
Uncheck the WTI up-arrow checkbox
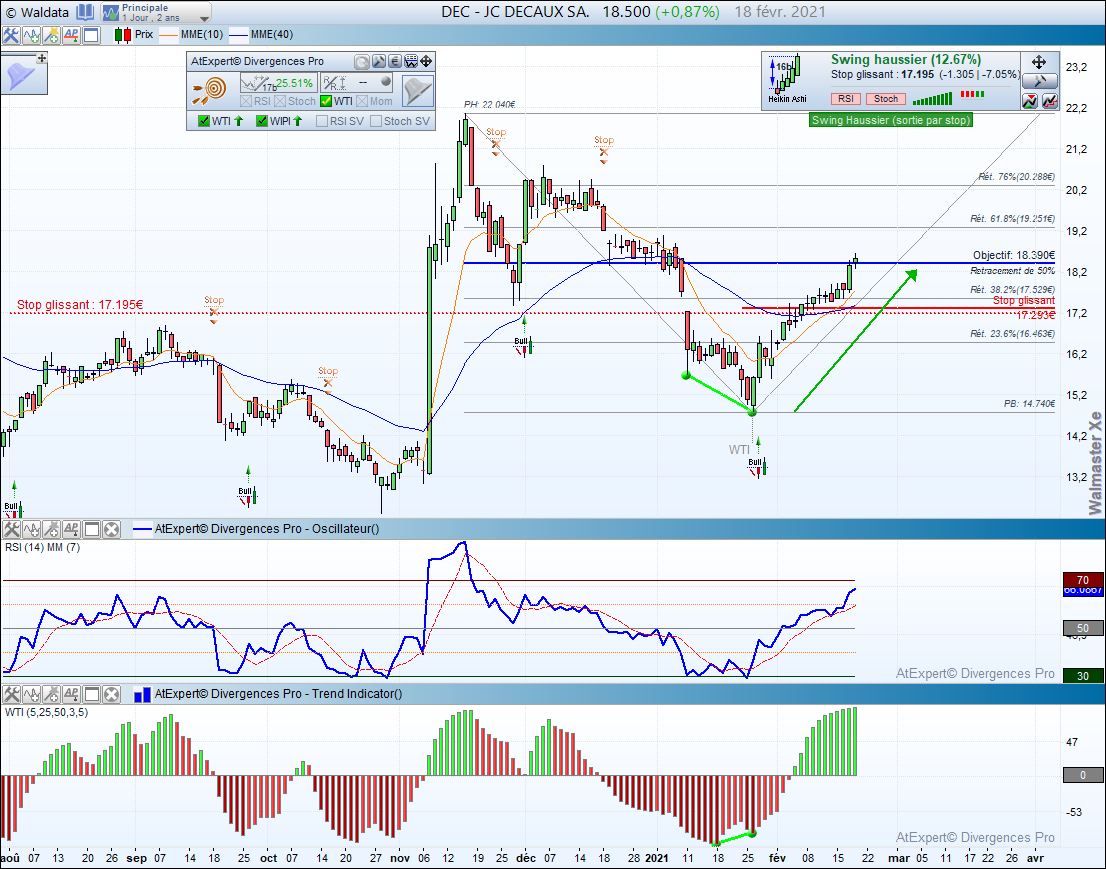click(204, 121)
